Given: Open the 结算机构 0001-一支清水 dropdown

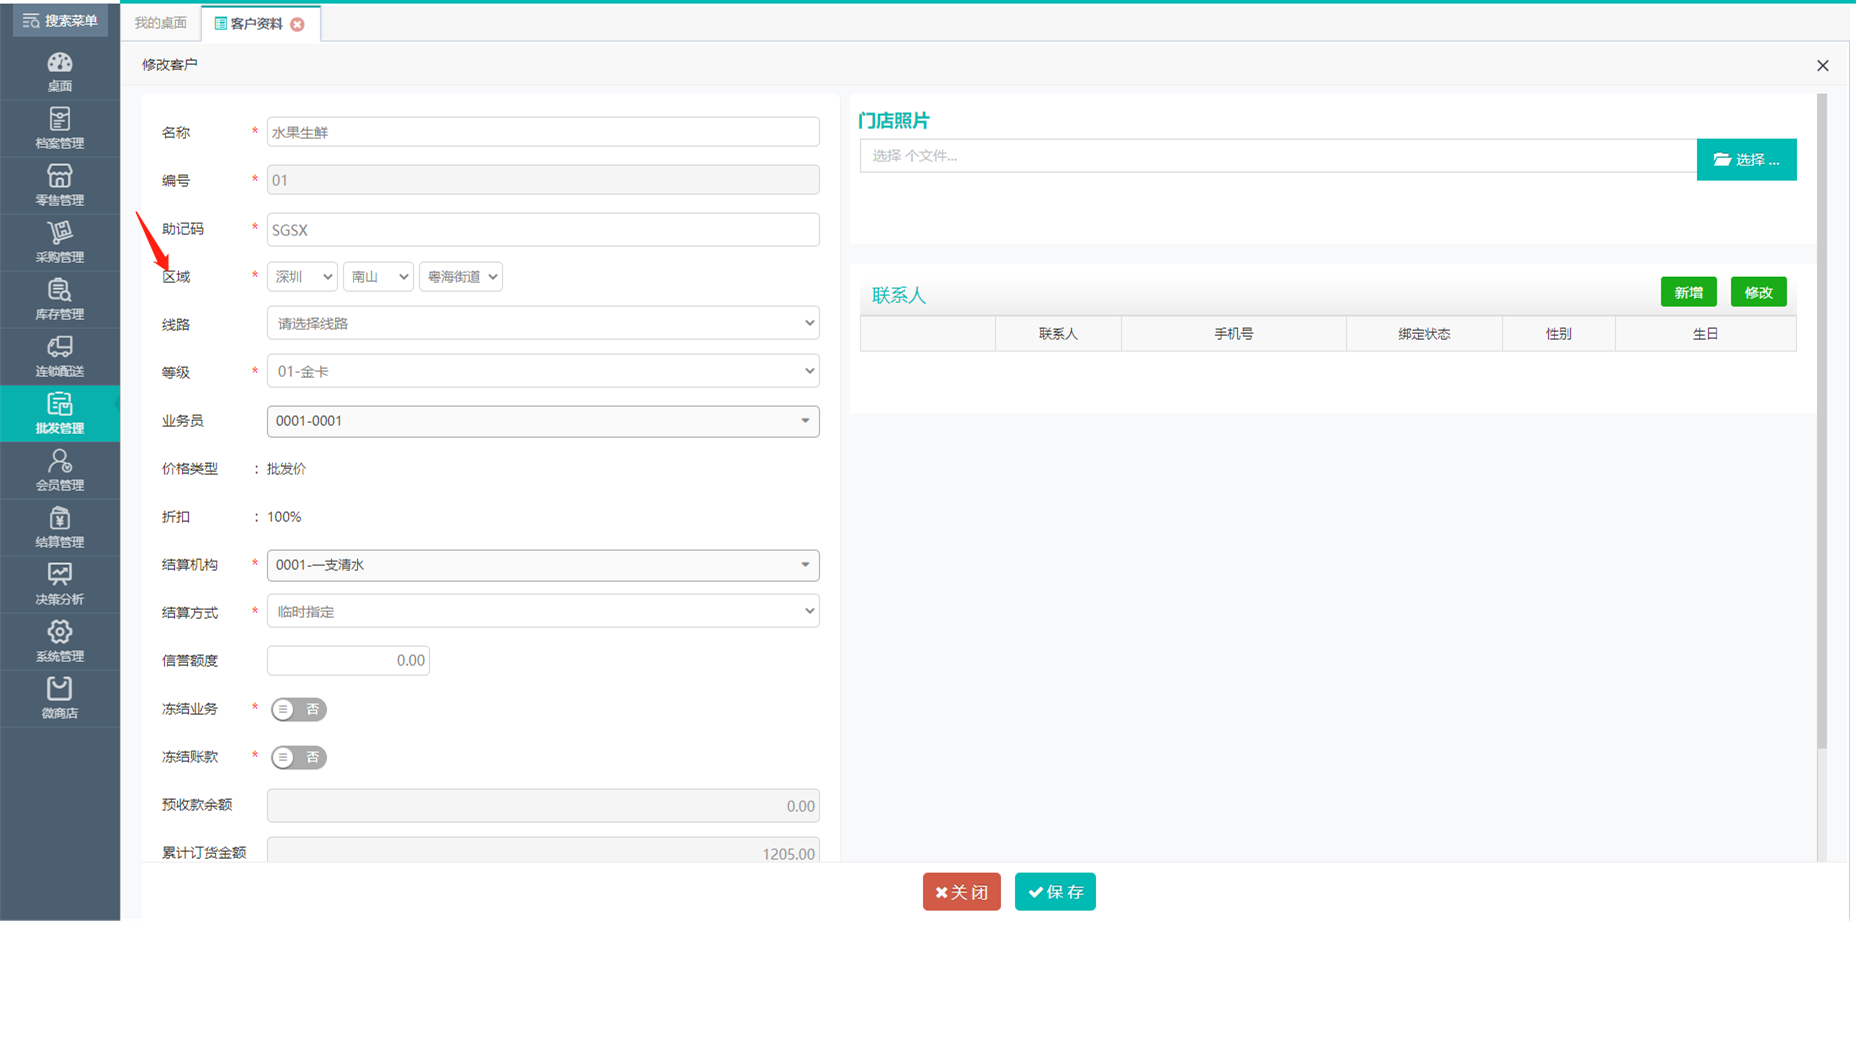Looking at the screenshot, I should 543,565.
